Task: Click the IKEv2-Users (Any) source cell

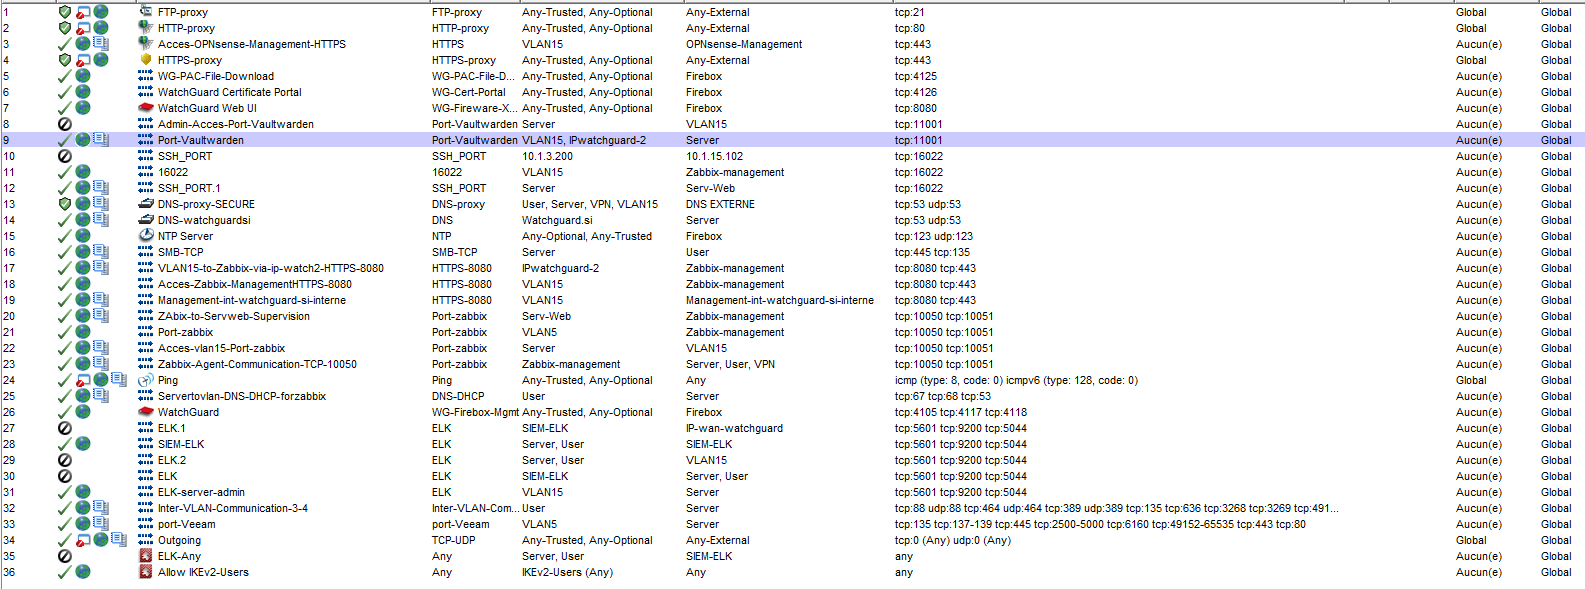Action: click(567, 572)
